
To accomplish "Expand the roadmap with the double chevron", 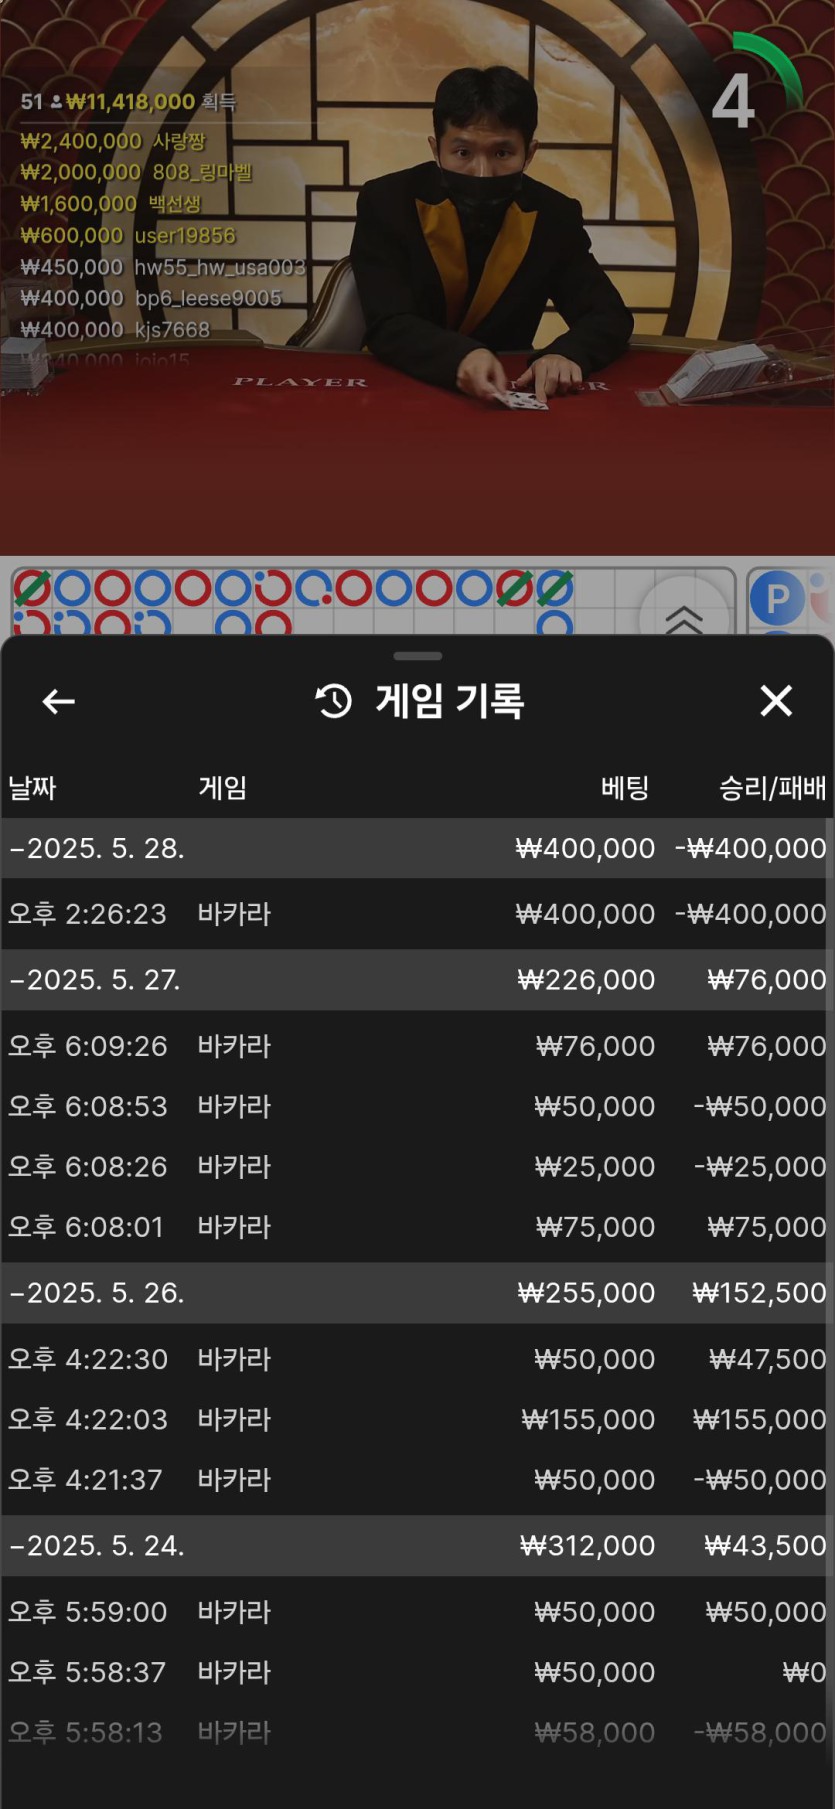I will 684,617.
